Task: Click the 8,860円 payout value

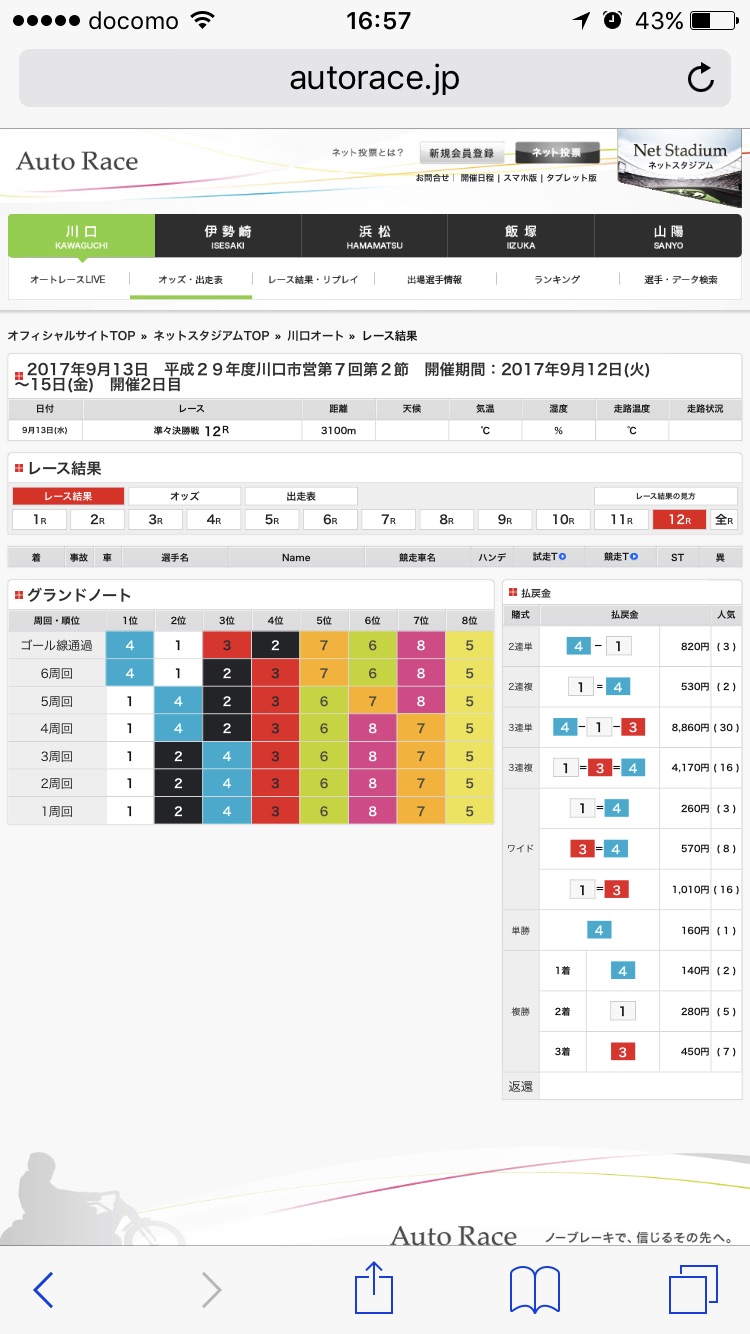Action: click(690, 727)
